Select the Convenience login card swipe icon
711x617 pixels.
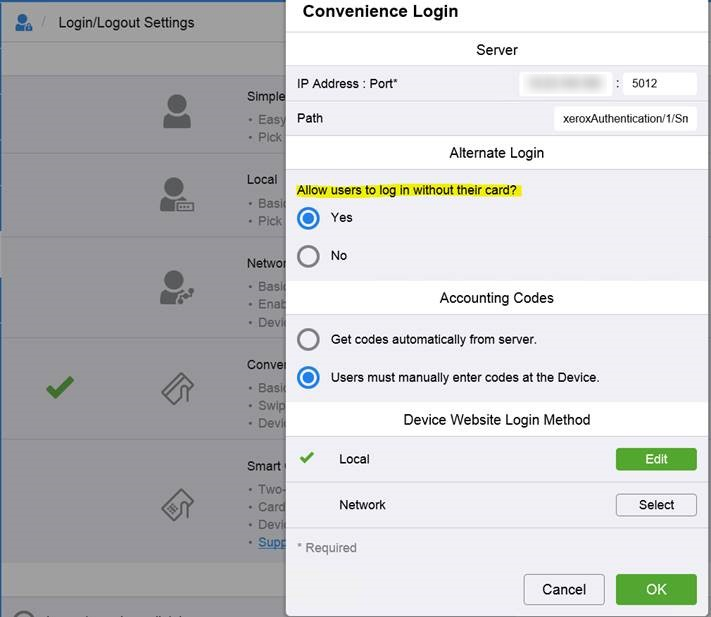click(x=176, y=388)
